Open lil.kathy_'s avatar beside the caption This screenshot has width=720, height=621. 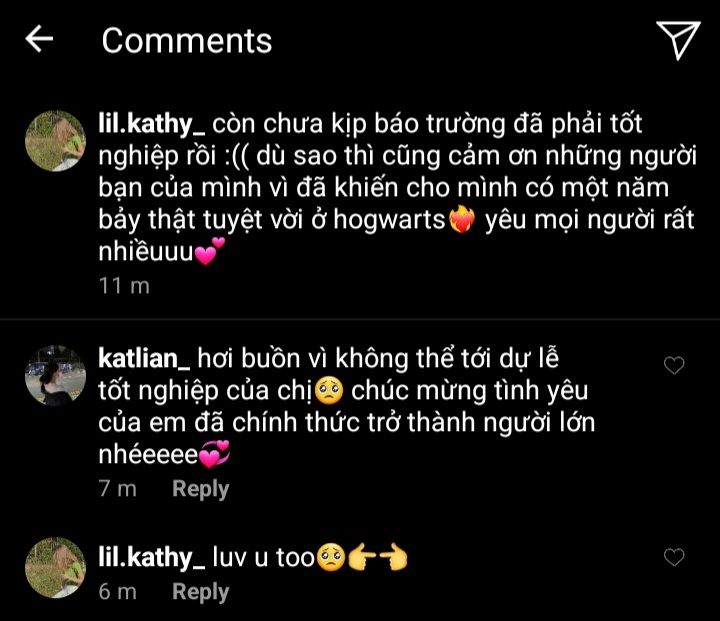tap(55, 141)
